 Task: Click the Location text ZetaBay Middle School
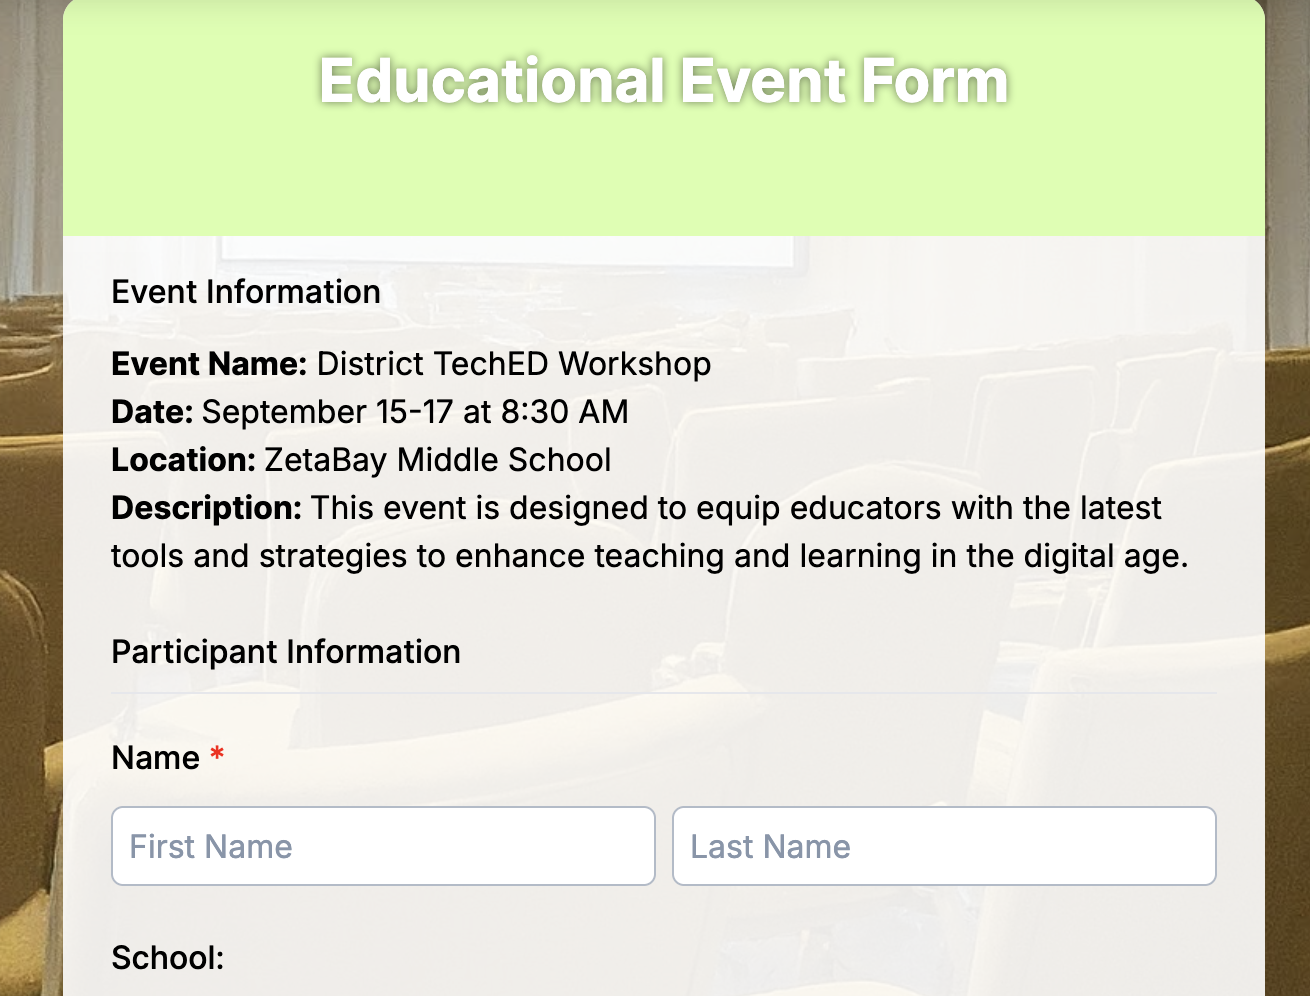(436, 460)
